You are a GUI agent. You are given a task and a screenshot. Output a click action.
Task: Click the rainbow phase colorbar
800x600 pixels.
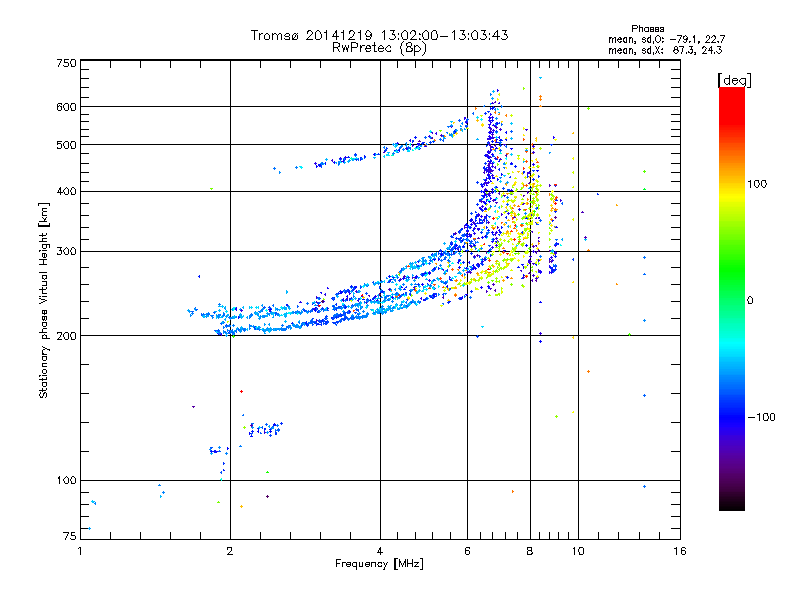click(732, 299)
